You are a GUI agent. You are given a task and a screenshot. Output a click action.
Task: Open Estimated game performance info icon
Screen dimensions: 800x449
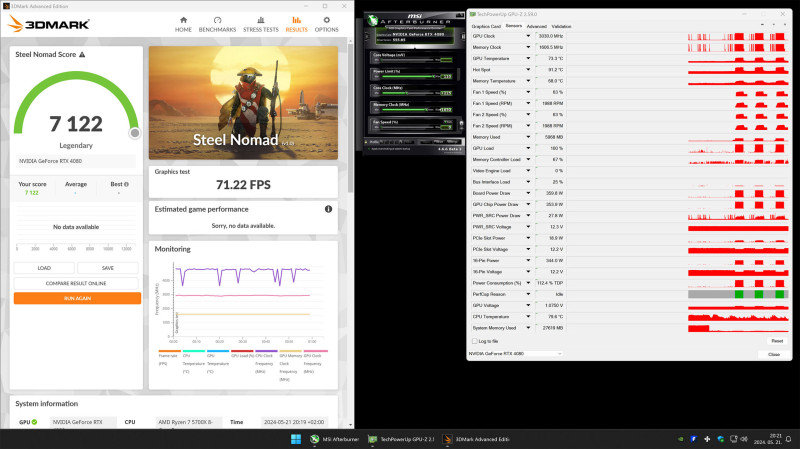328,209
